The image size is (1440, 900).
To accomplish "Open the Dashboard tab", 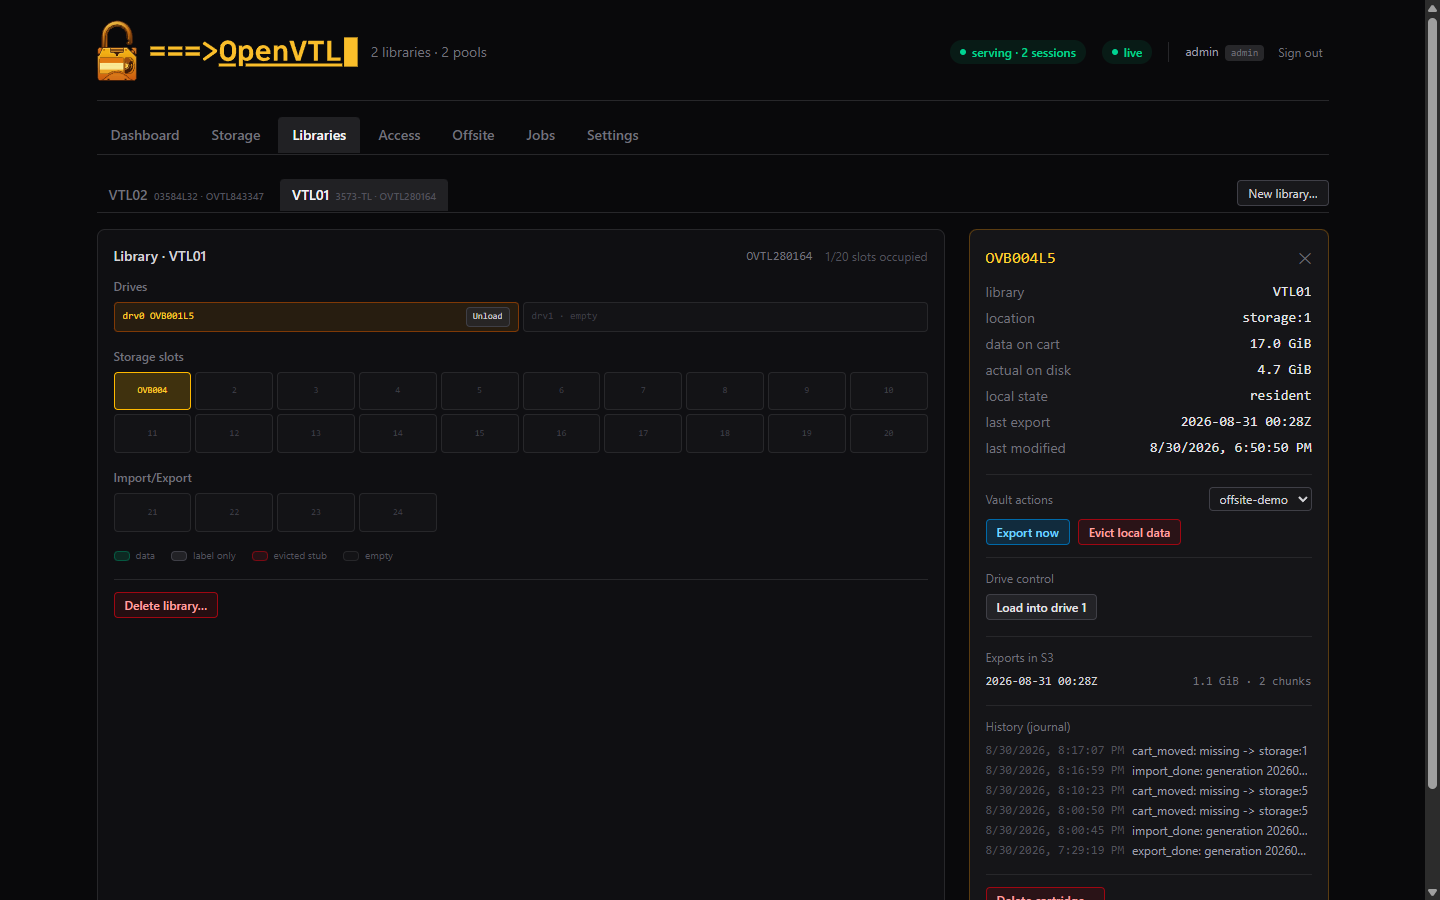I will coord(145,135).
